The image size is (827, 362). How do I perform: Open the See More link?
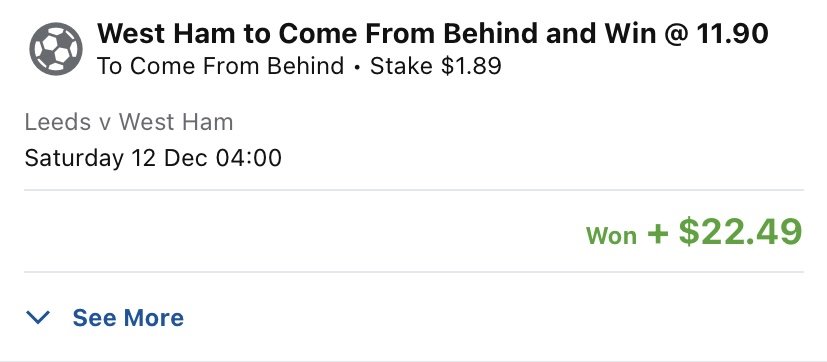tap(128, 318)
